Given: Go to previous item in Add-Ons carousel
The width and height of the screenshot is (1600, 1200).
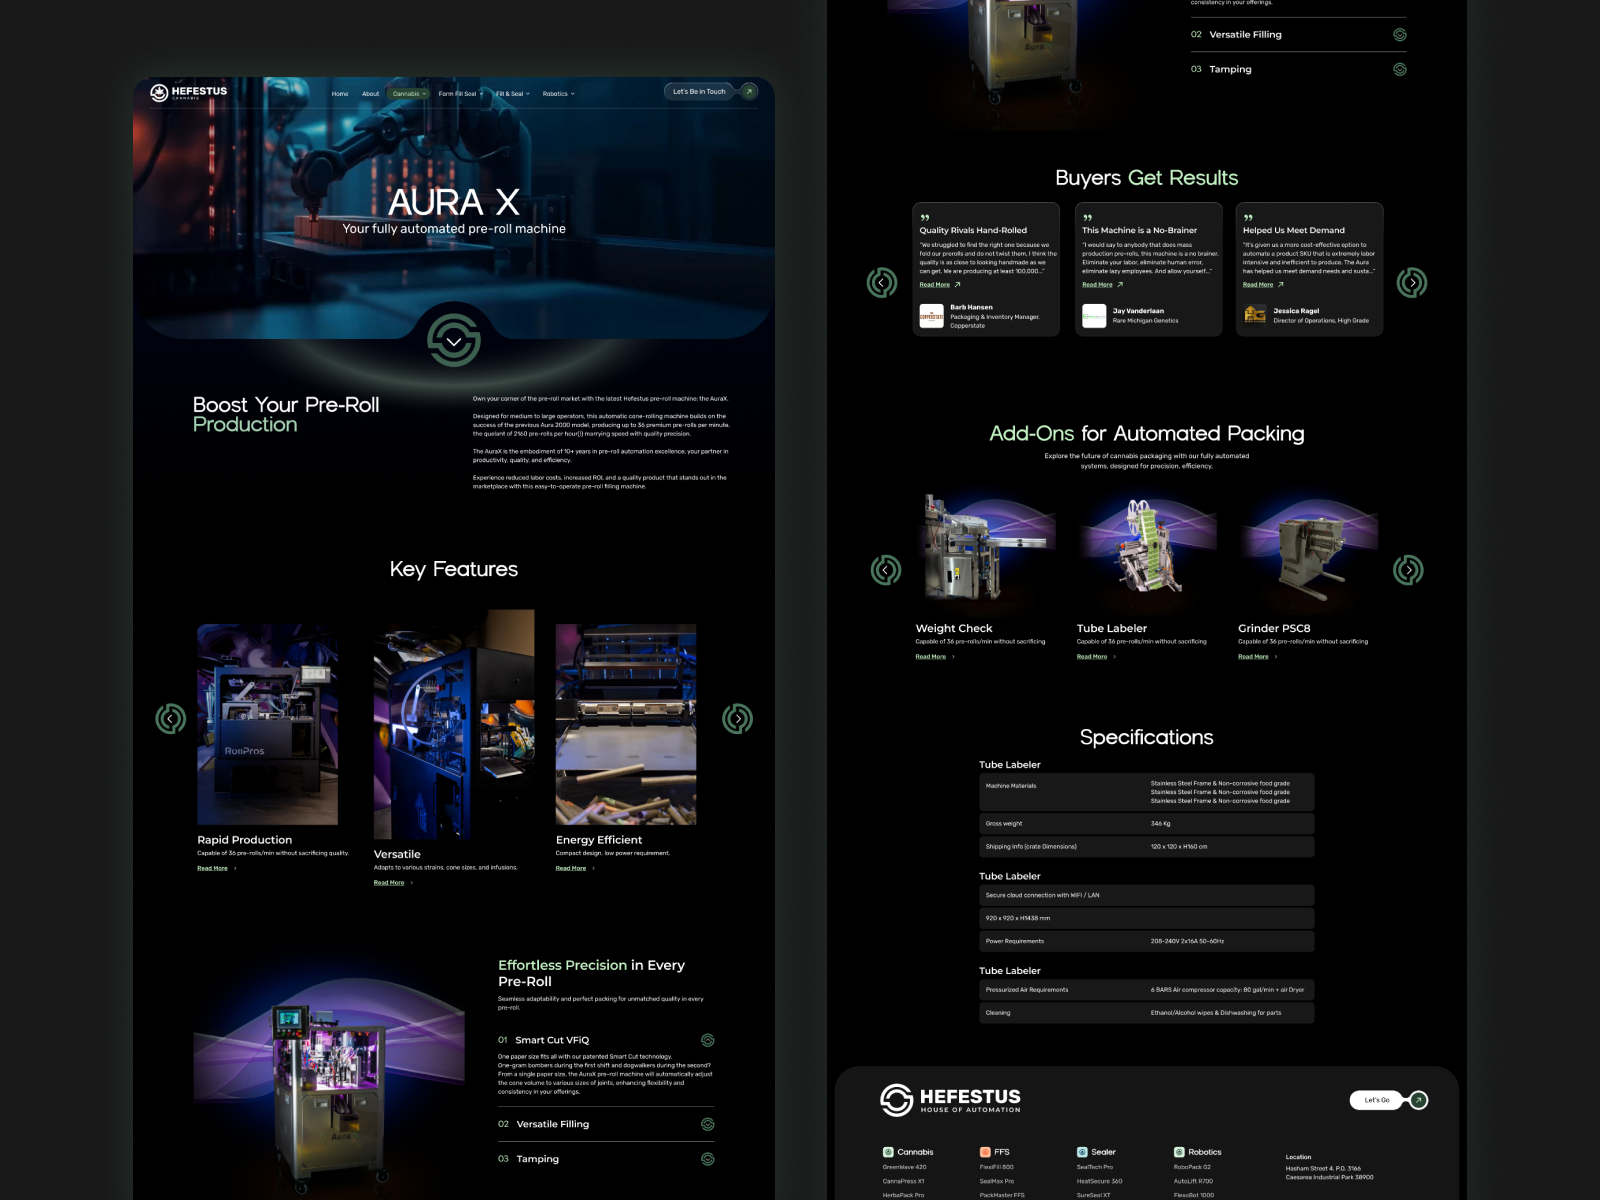Looking at the screenshot, I should click(885, 570).
